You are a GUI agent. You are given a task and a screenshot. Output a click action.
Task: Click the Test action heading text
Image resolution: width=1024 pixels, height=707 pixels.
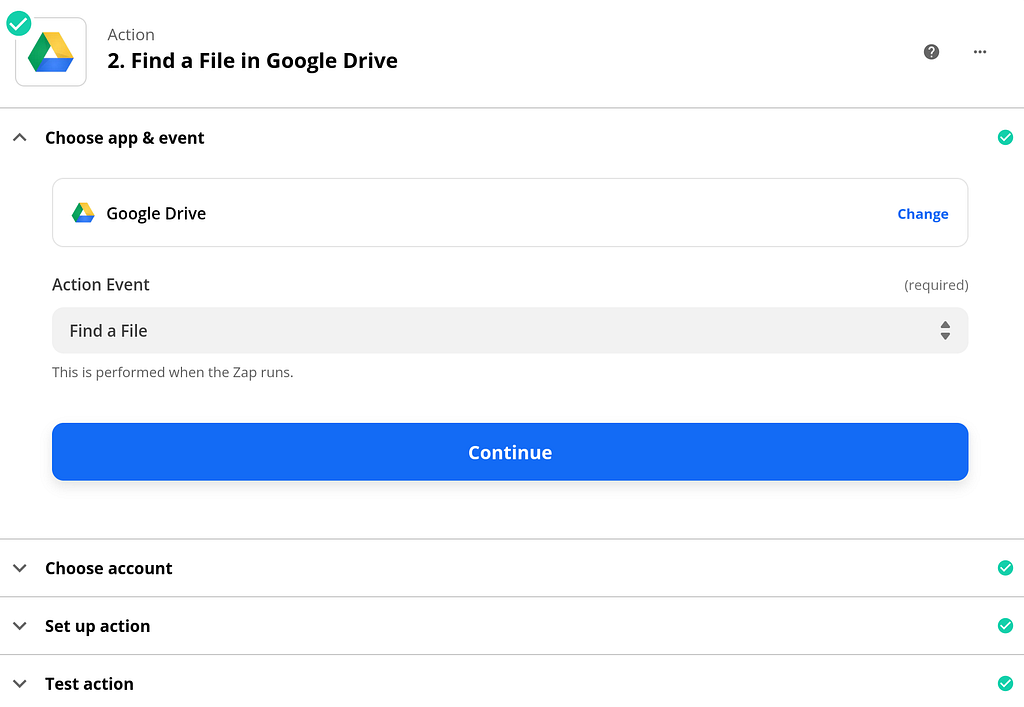89,683
